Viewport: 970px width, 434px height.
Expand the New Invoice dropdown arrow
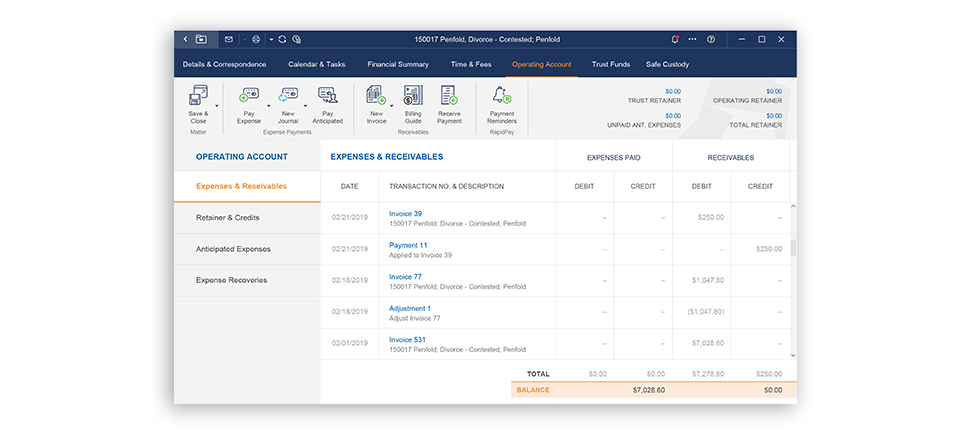click(x=392, y=106)
